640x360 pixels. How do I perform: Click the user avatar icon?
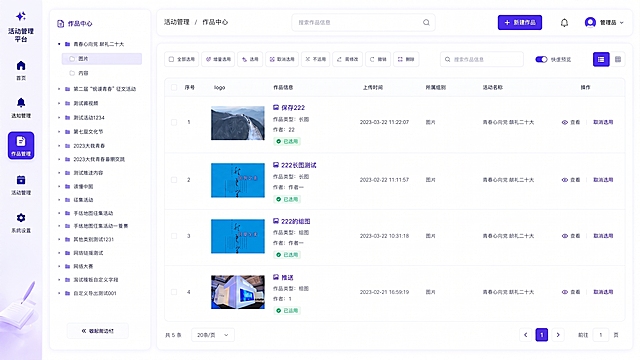590,22
